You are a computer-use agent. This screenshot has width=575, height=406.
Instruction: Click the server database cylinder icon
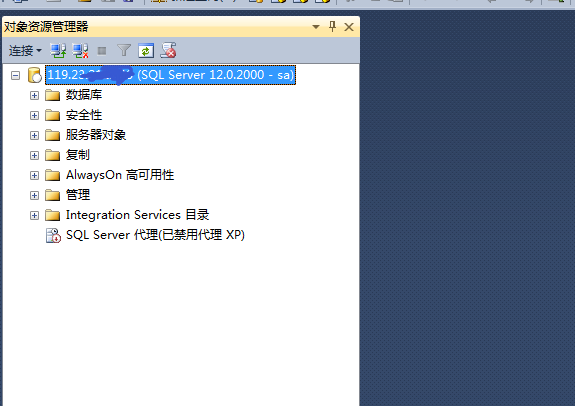[x=35, y=75]
